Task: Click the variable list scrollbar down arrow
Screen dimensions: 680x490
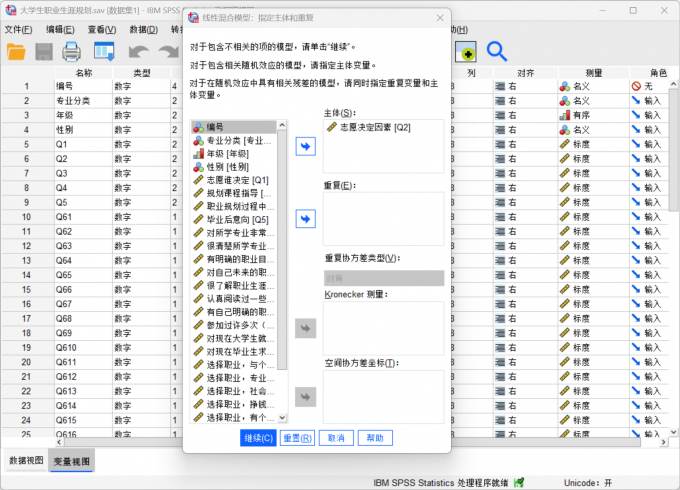Action: tap(282, 417)
